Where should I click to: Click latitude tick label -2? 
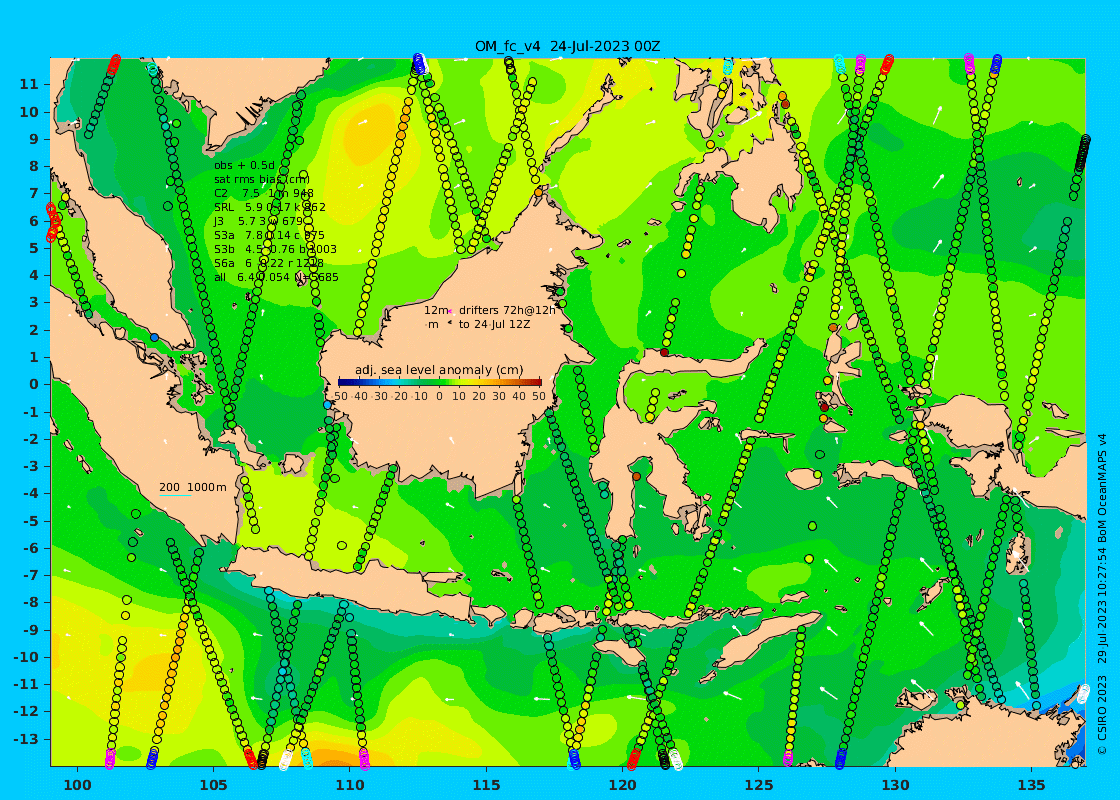tap(31, 439)
